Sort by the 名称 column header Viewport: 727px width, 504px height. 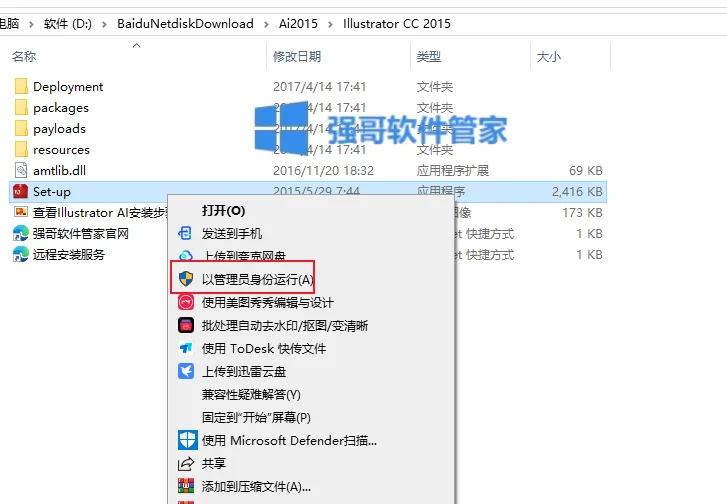click(x=24, y=57)
